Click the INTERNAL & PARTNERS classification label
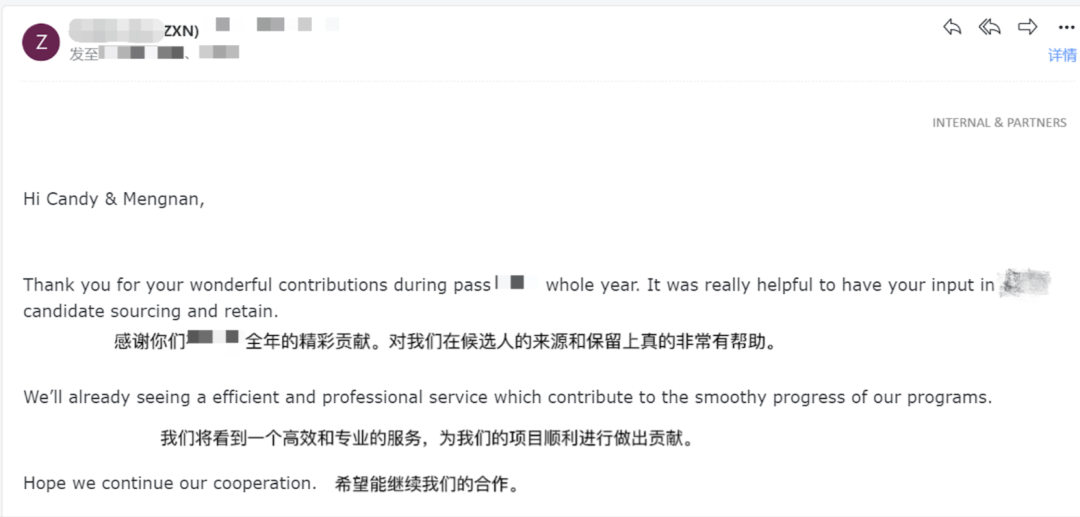Screen dimensions: 1080x517 999,123
